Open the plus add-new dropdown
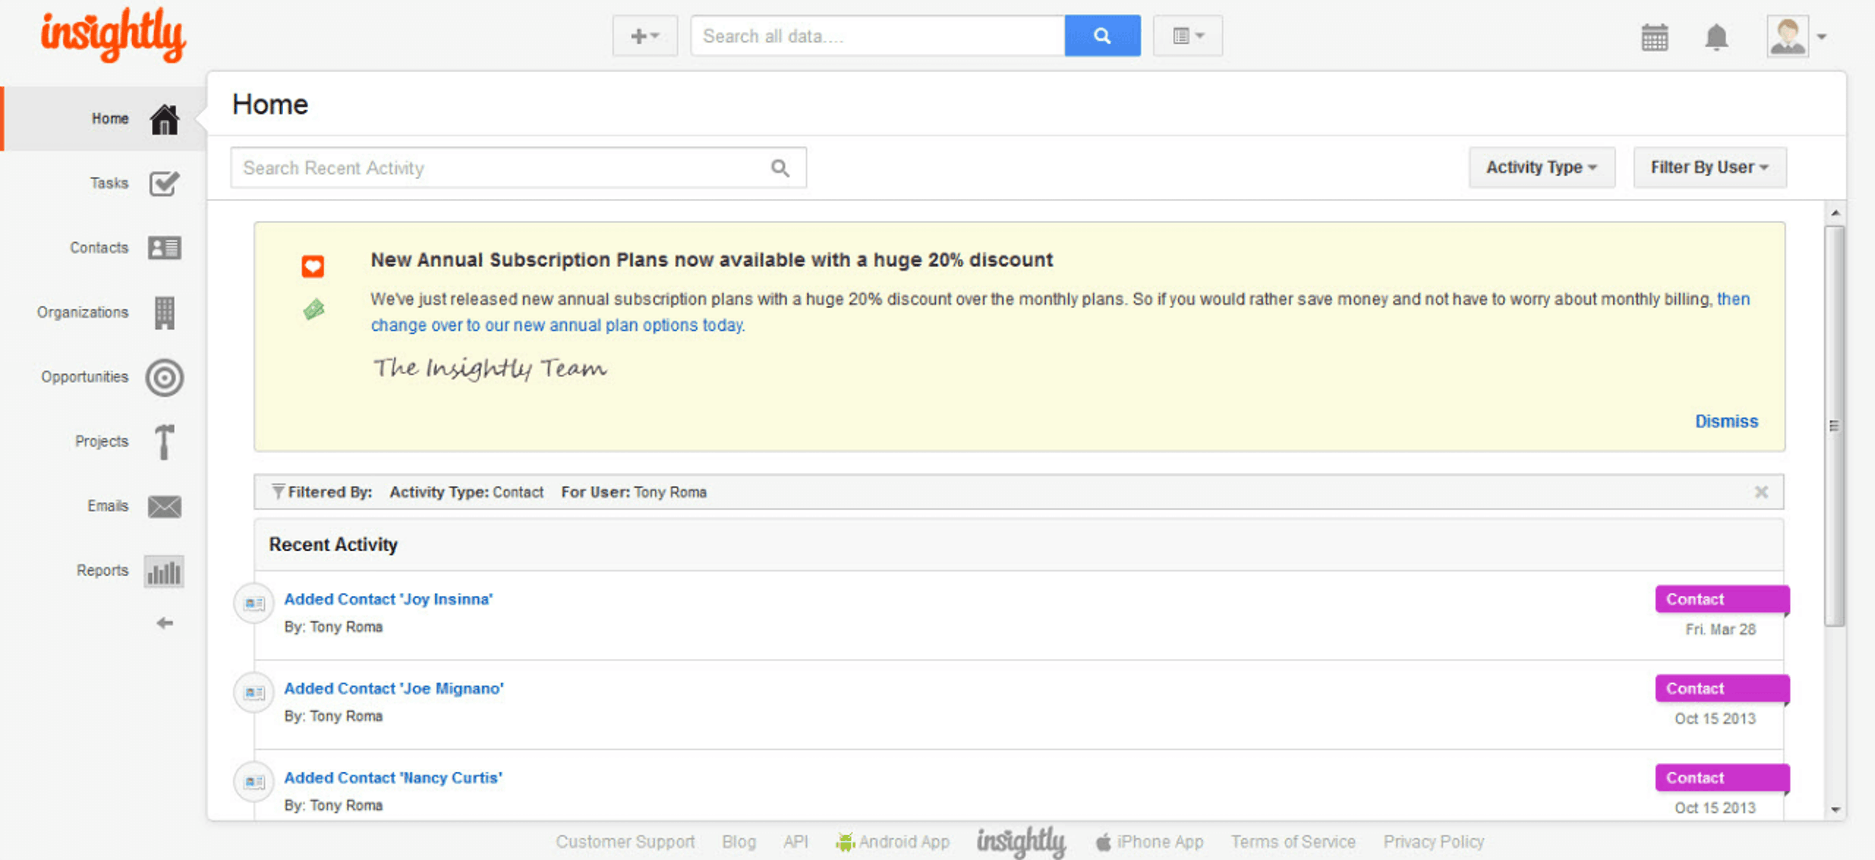Screen dimensions: 1875x860 pyautogui.click(x=645, y=36)
